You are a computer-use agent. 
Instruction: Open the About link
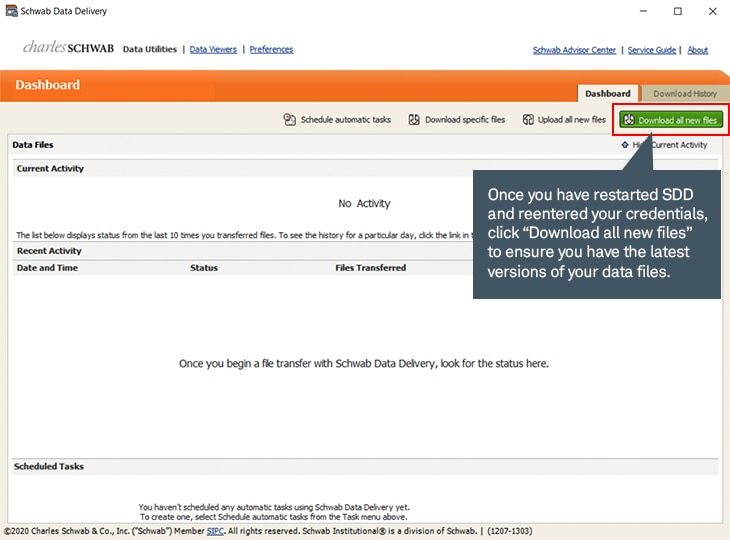coord(697,50)
